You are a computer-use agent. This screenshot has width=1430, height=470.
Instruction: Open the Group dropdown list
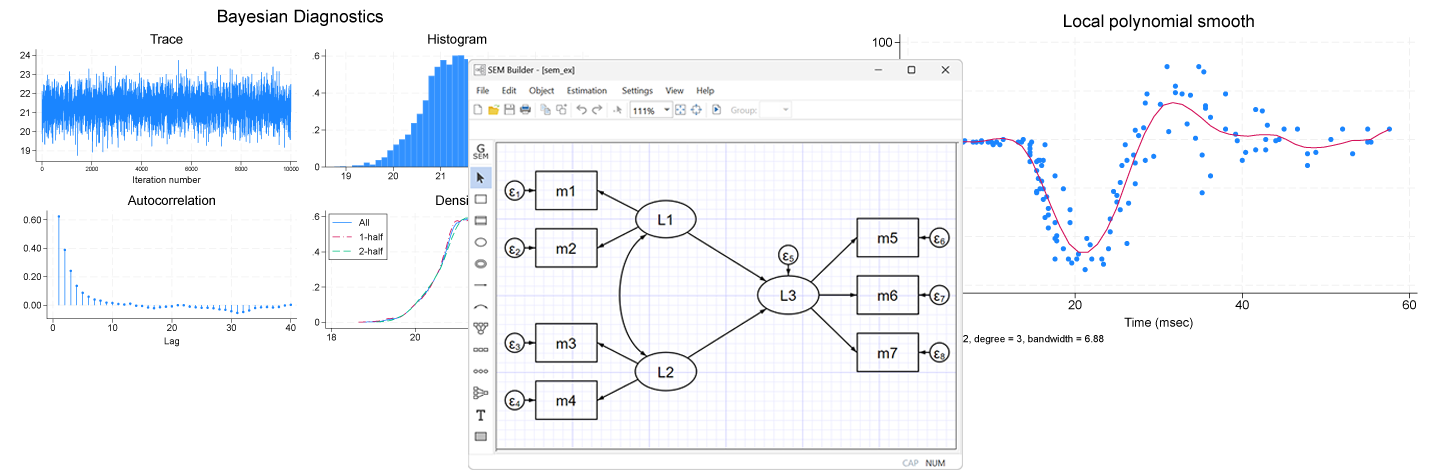click(x=785, y=109)
